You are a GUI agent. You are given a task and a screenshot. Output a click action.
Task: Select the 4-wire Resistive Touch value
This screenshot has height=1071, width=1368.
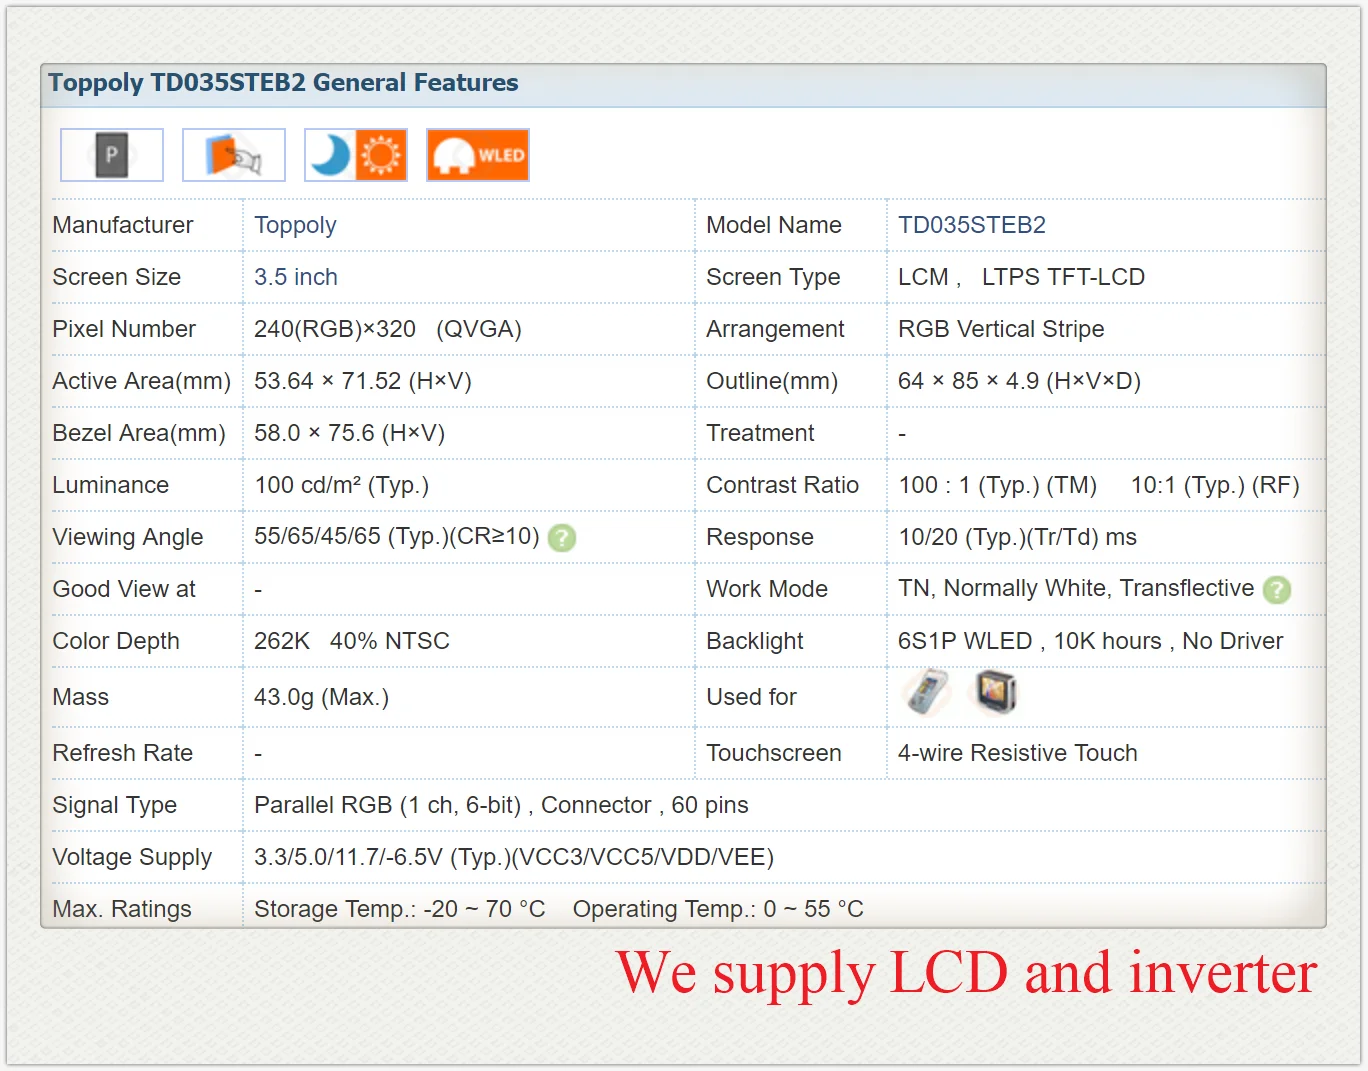pyautogui.click(x=1018, y=753)
